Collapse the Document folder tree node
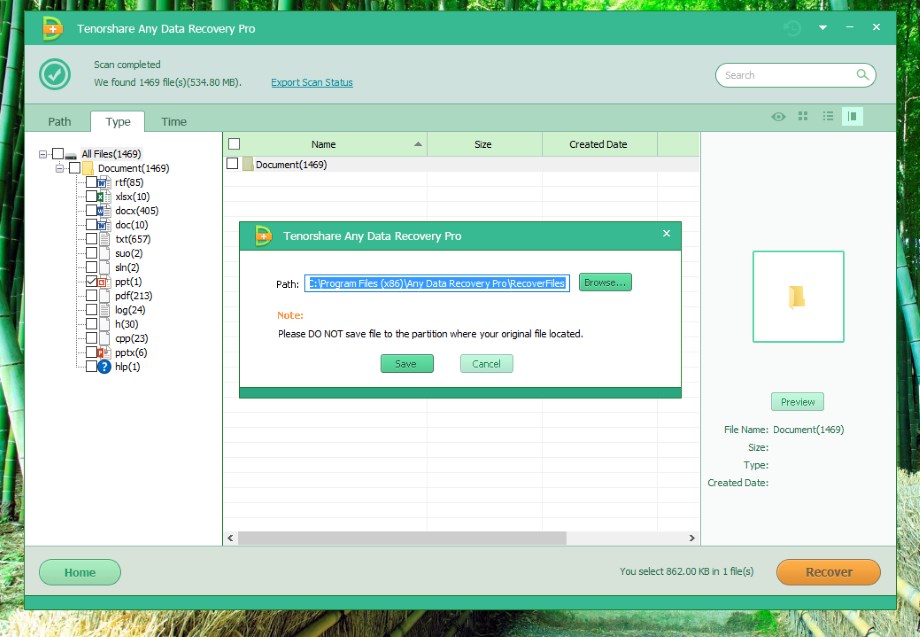 click(59, 168)
